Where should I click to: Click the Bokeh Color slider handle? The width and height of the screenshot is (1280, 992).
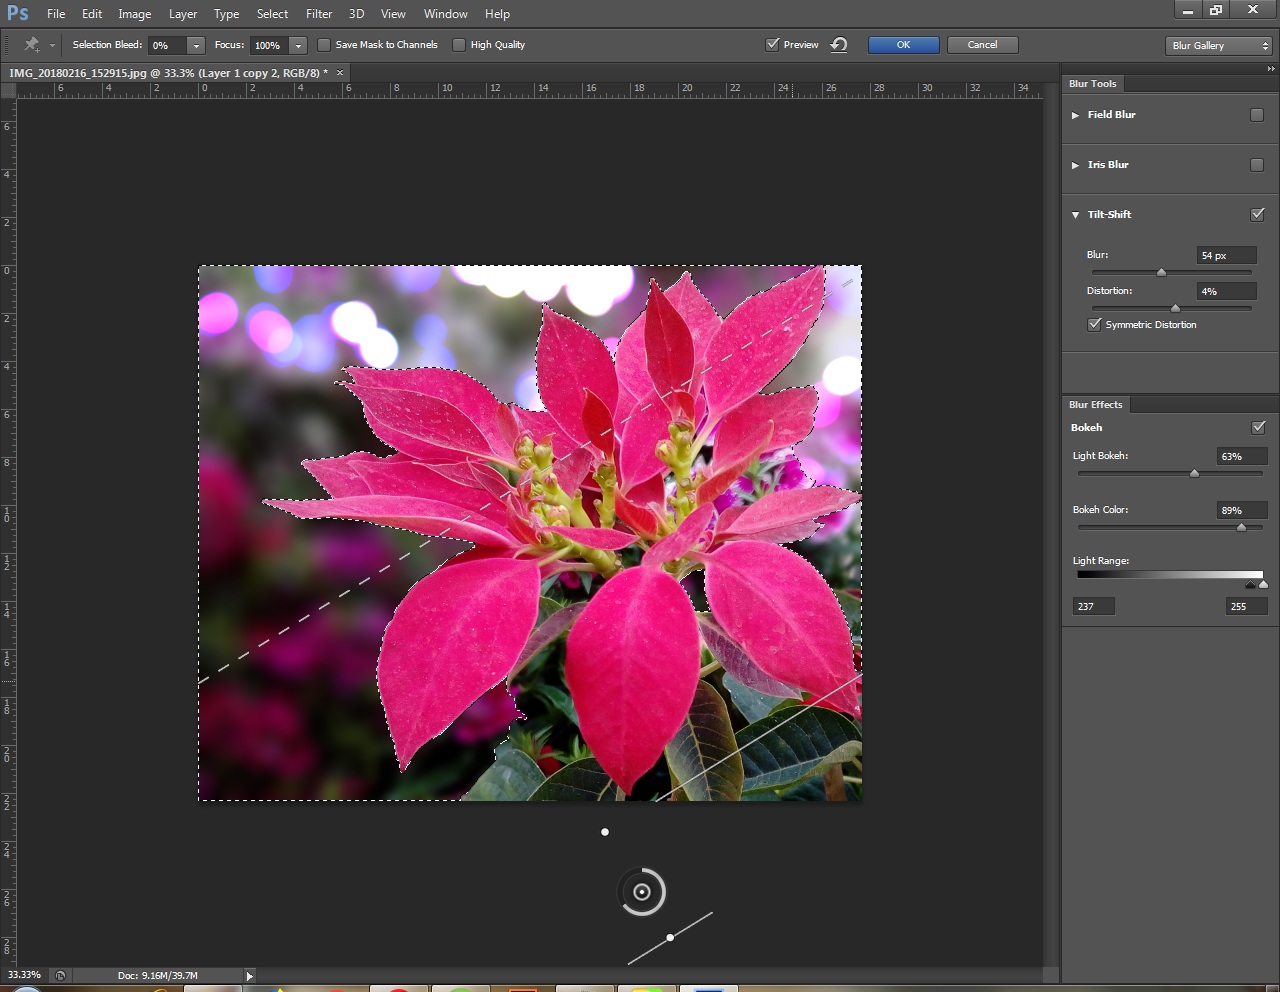point(1241,527)
